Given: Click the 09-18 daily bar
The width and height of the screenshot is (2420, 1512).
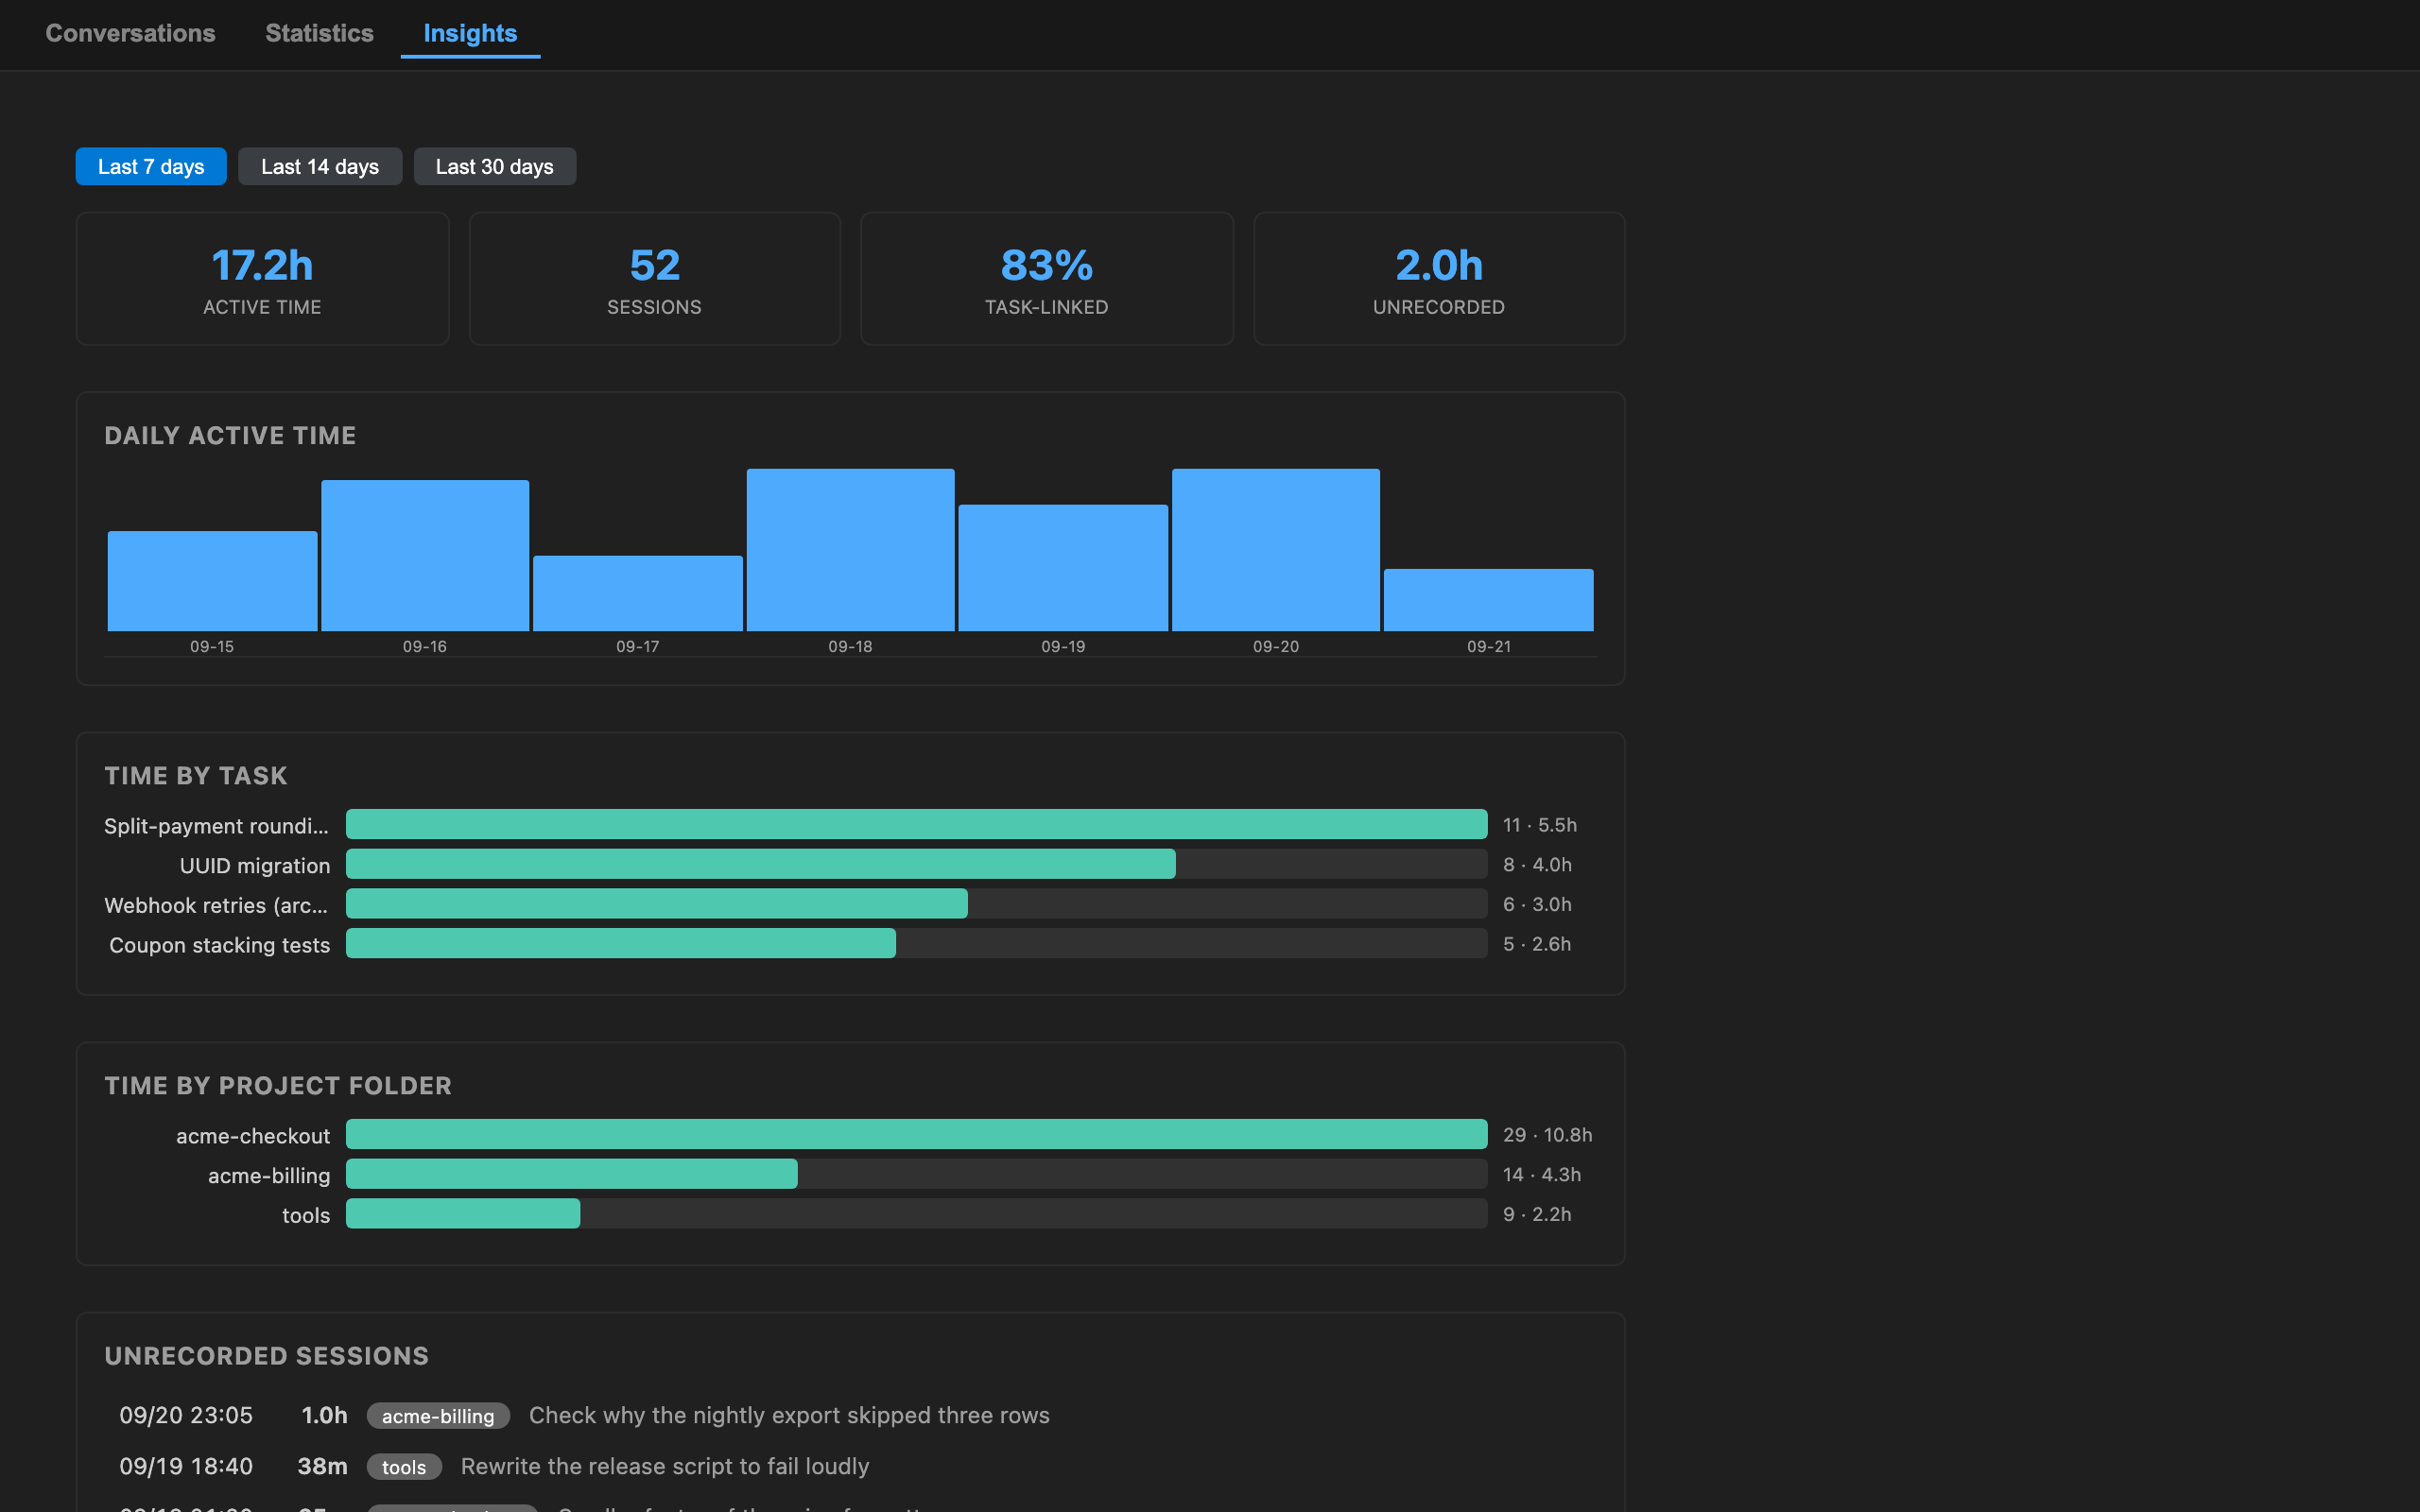Looking at the screenshot, I should (850, 550).
